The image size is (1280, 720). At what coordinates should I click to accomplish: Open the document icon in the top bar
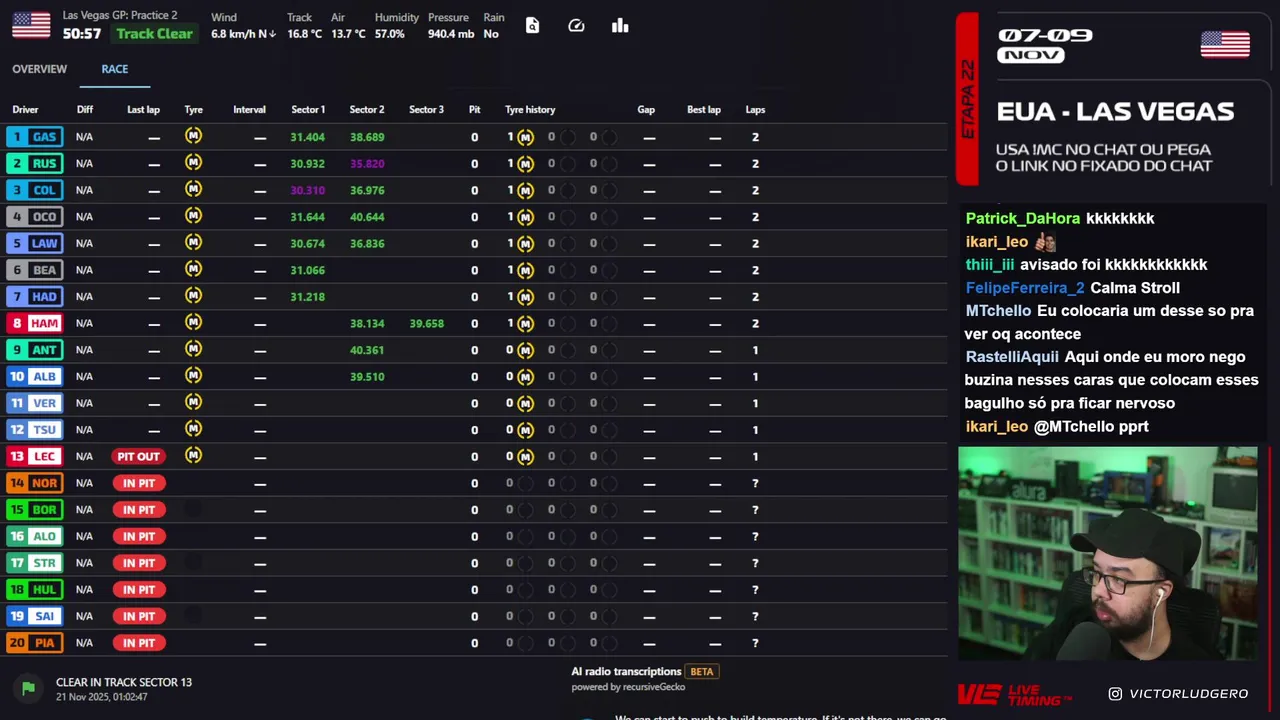(532, 26)
